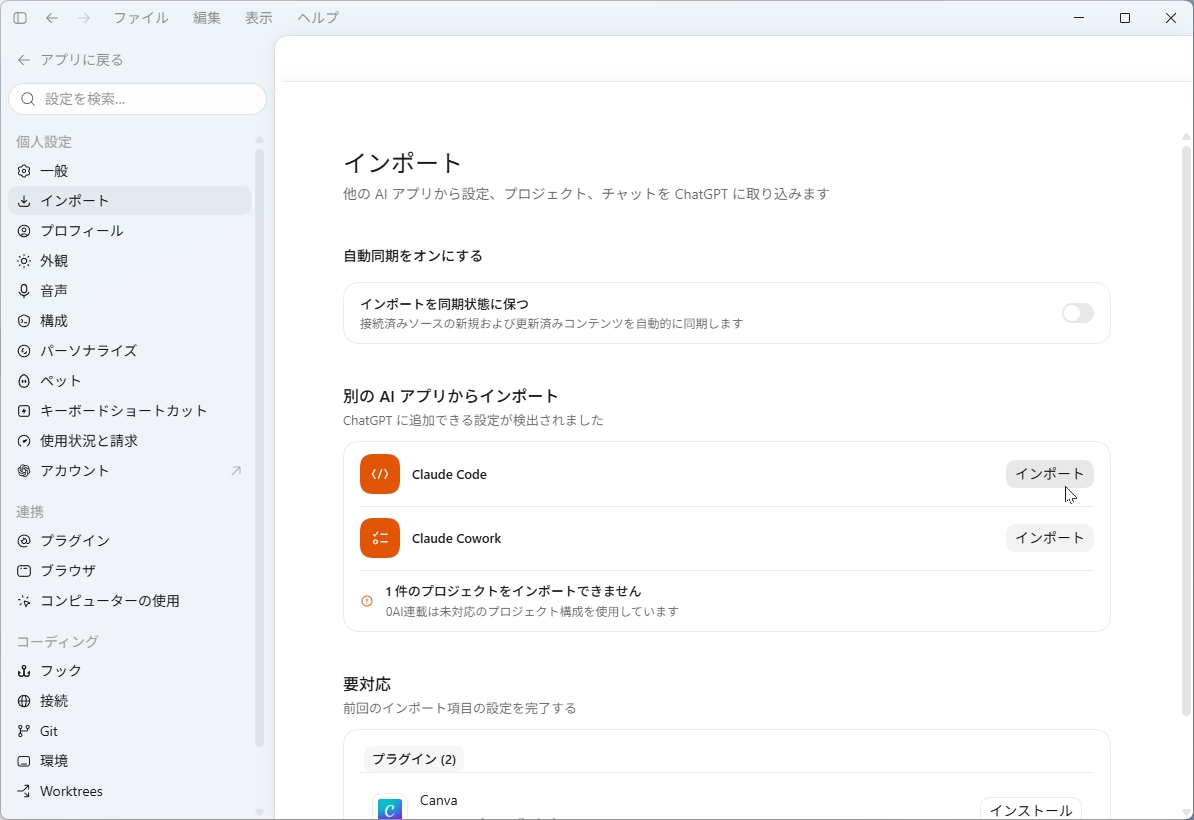Click the gear icon beside 一般
Image resolution: width=1194 pixels, height=820 pixels.
[24, 171]
